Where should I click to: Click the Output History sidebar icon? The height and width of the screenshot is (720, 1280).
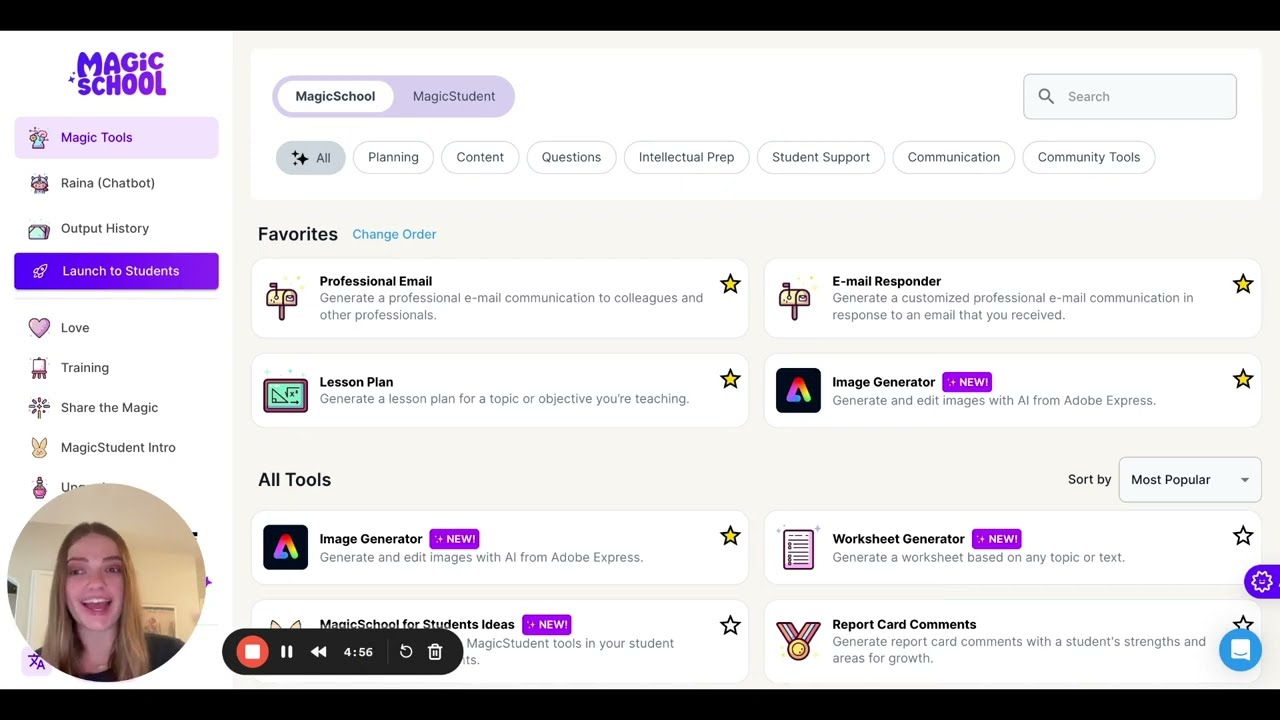tap(39, 229)
